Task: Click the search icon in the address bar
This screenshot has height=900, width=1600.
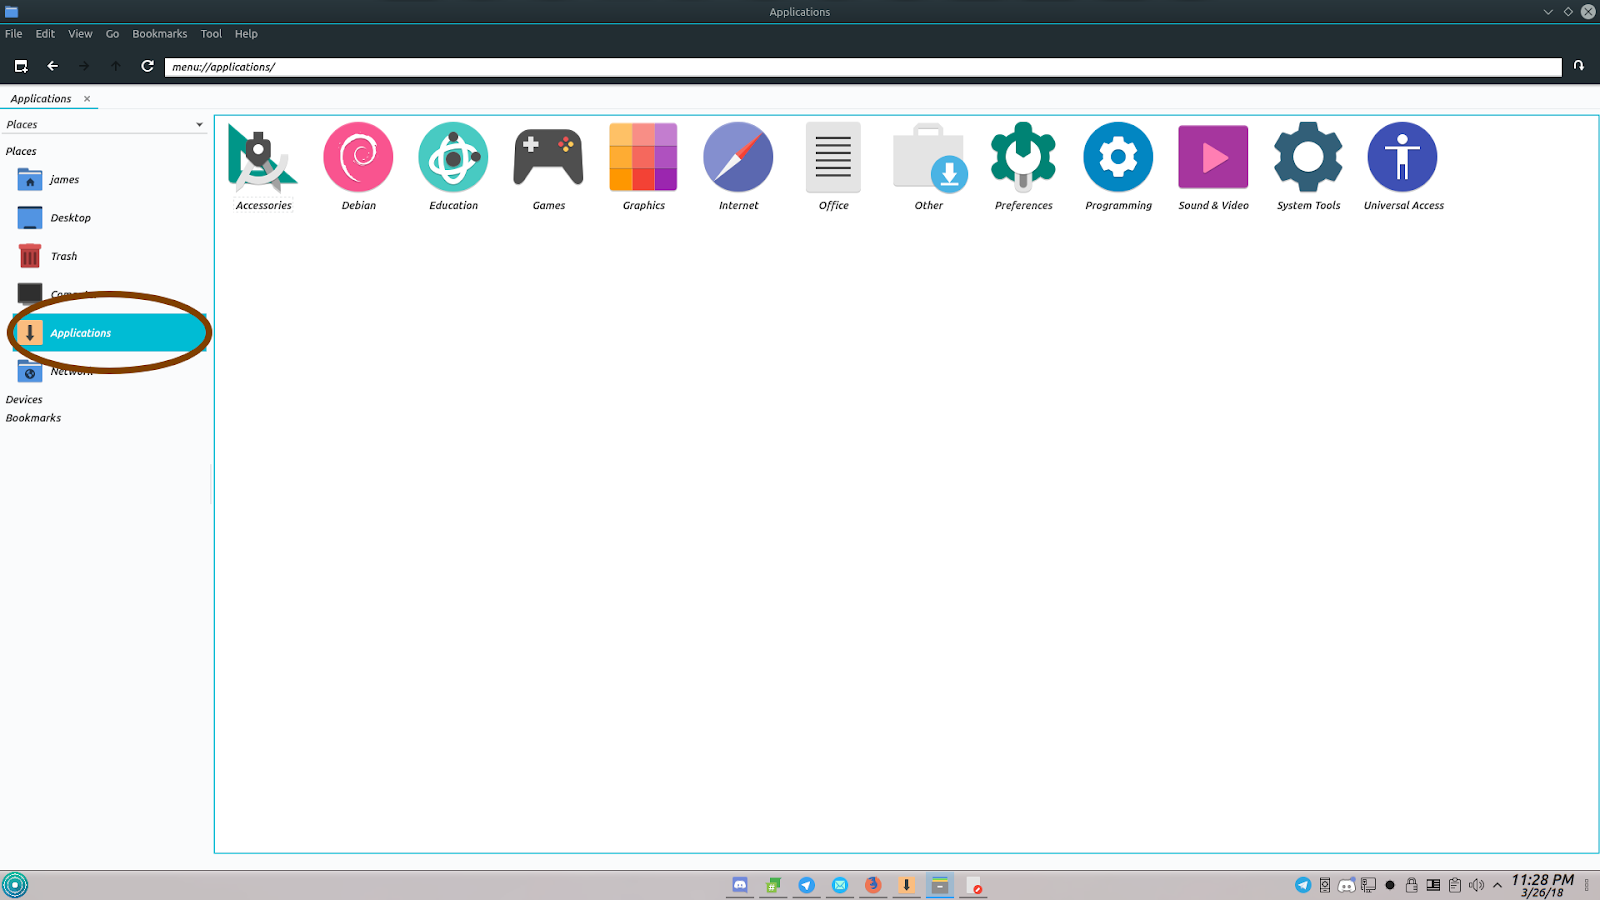Action: click(x=1578, y=66)
